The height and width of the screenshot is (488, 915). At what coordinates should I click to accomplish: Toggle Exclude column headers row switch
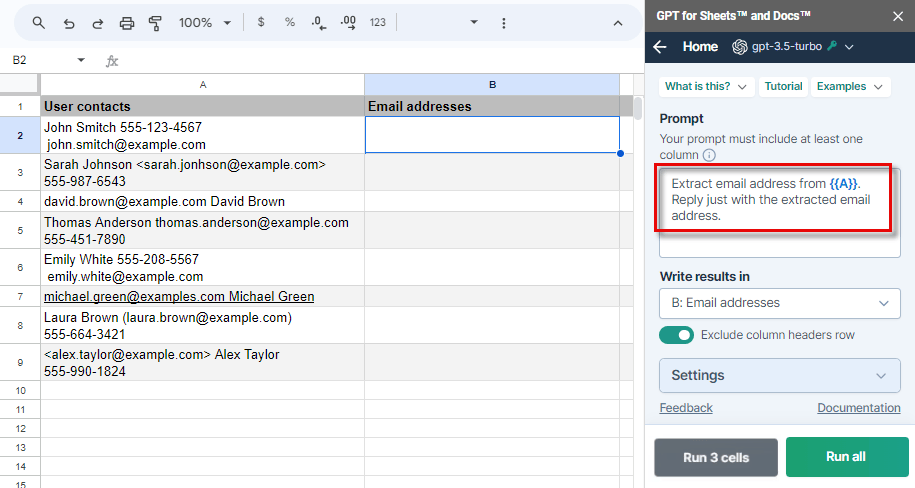coord(676,335)
